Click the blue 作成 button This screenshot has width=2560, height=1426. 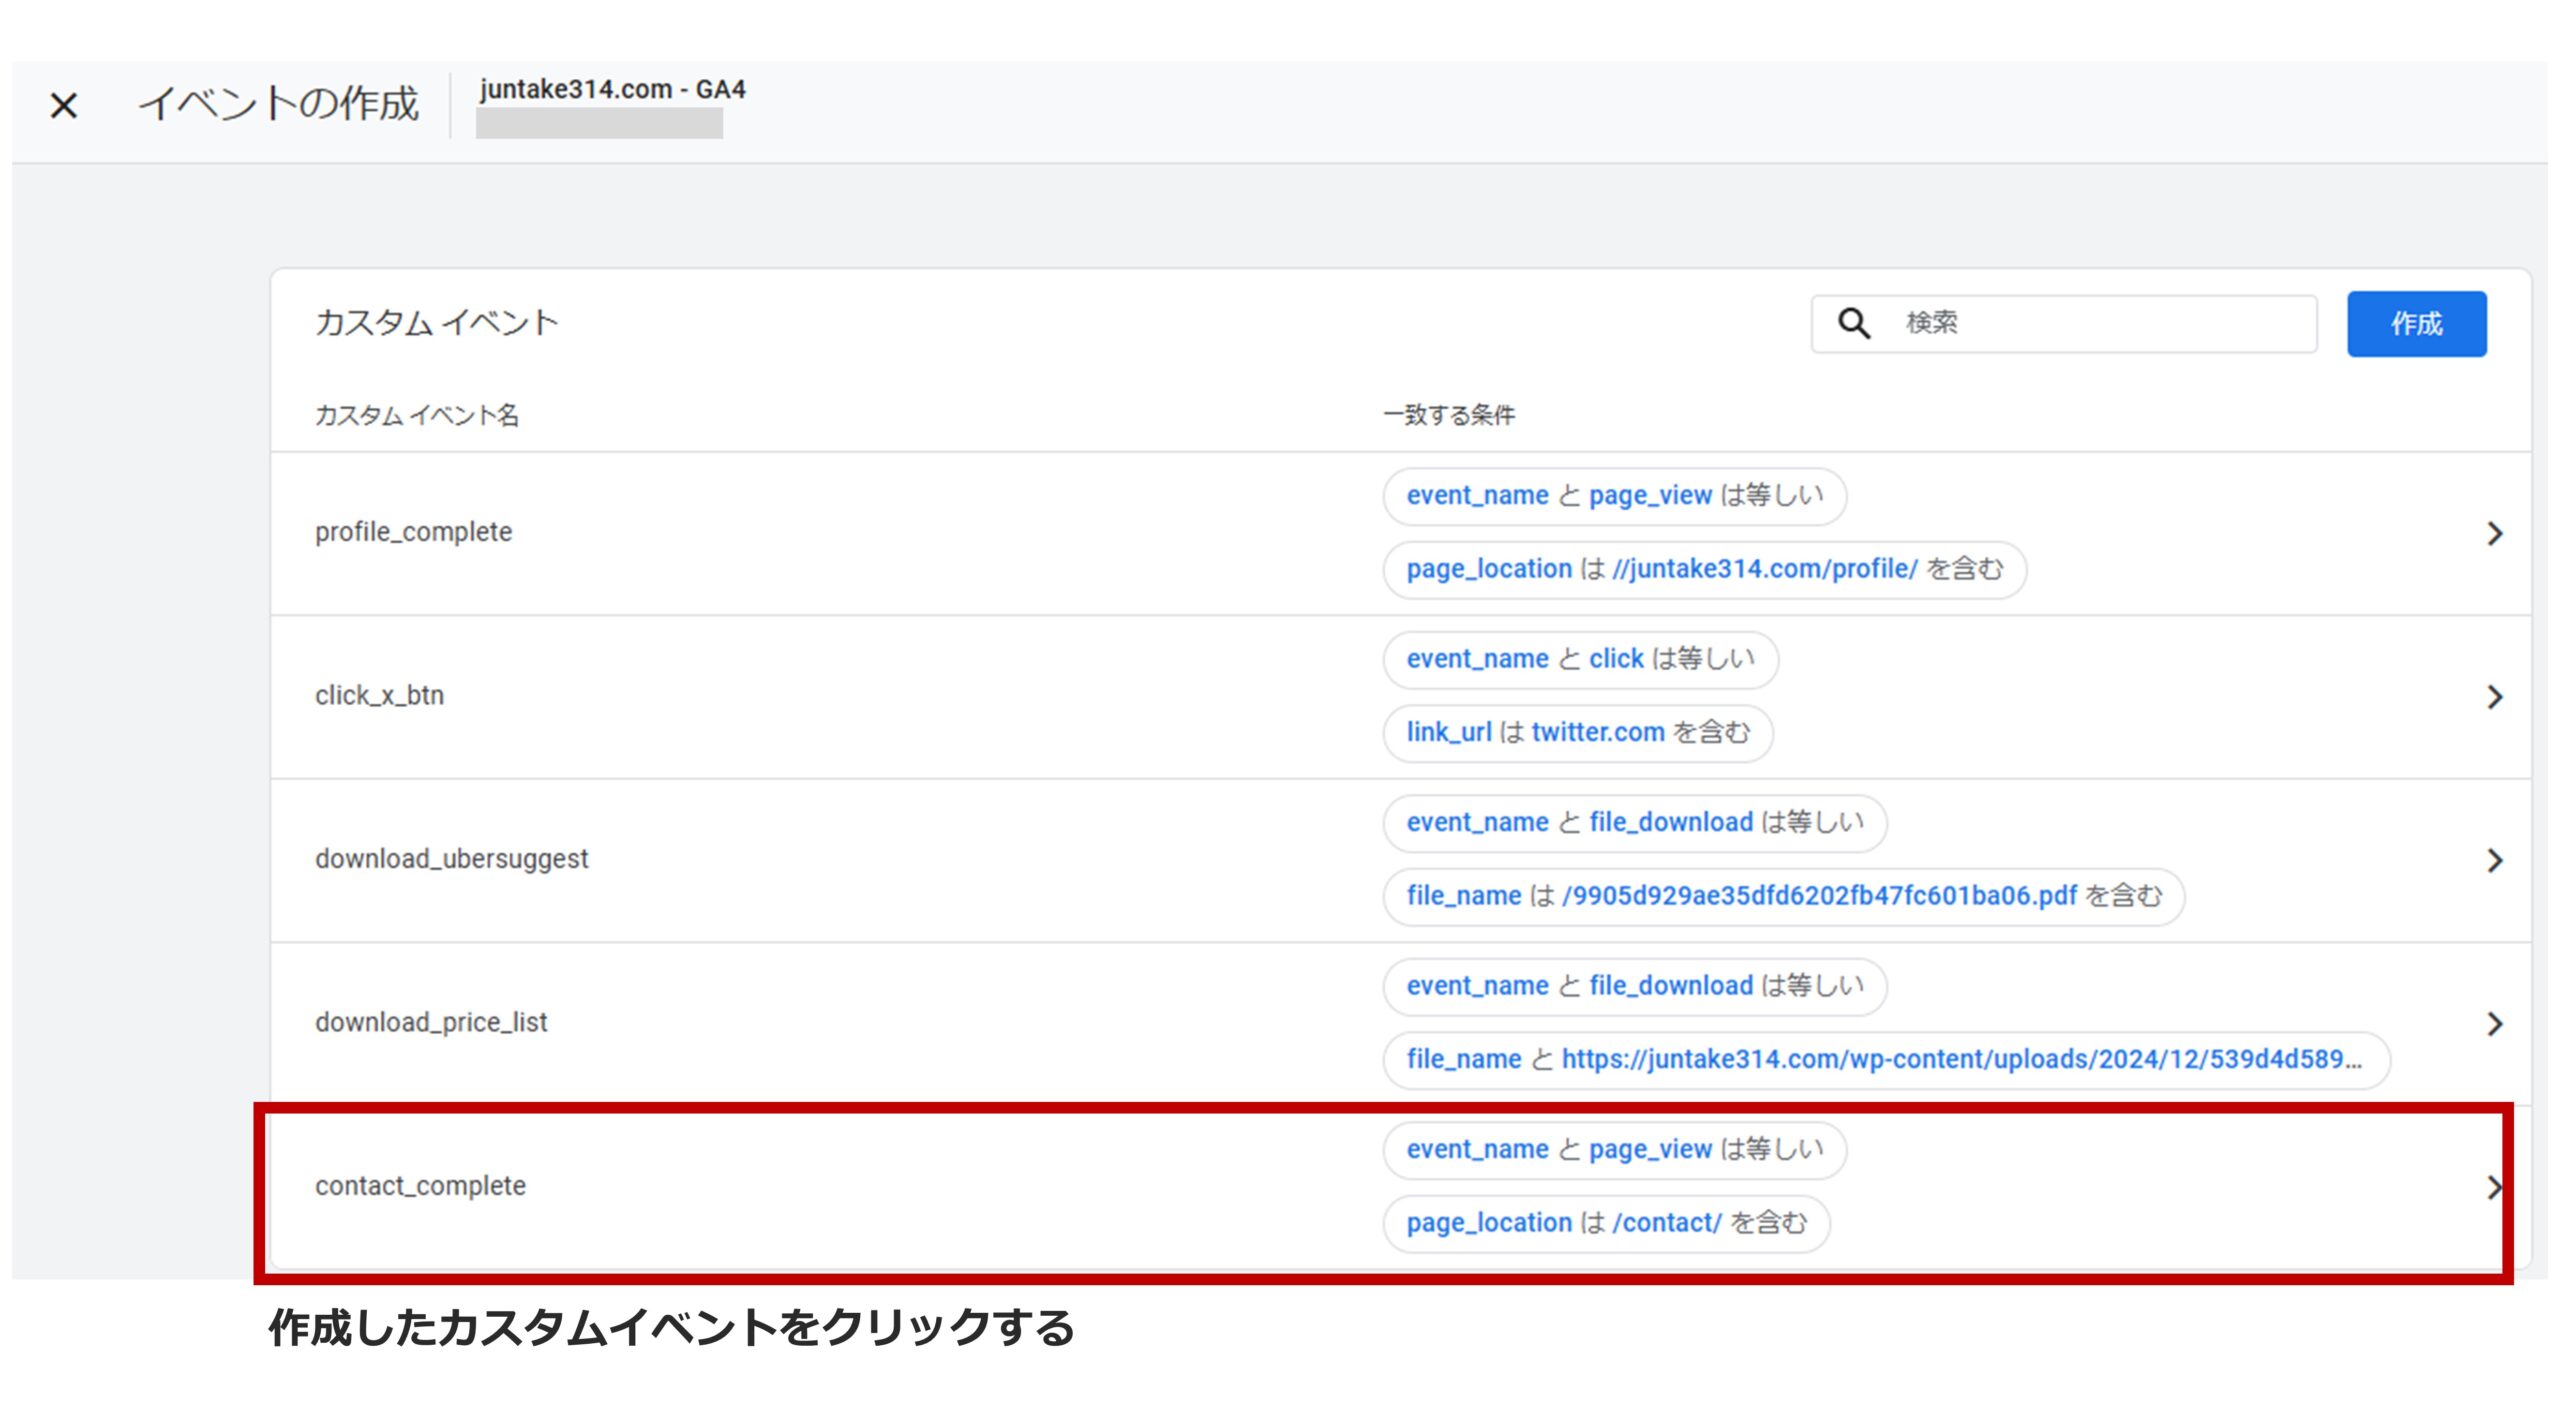coord(2416,322)
